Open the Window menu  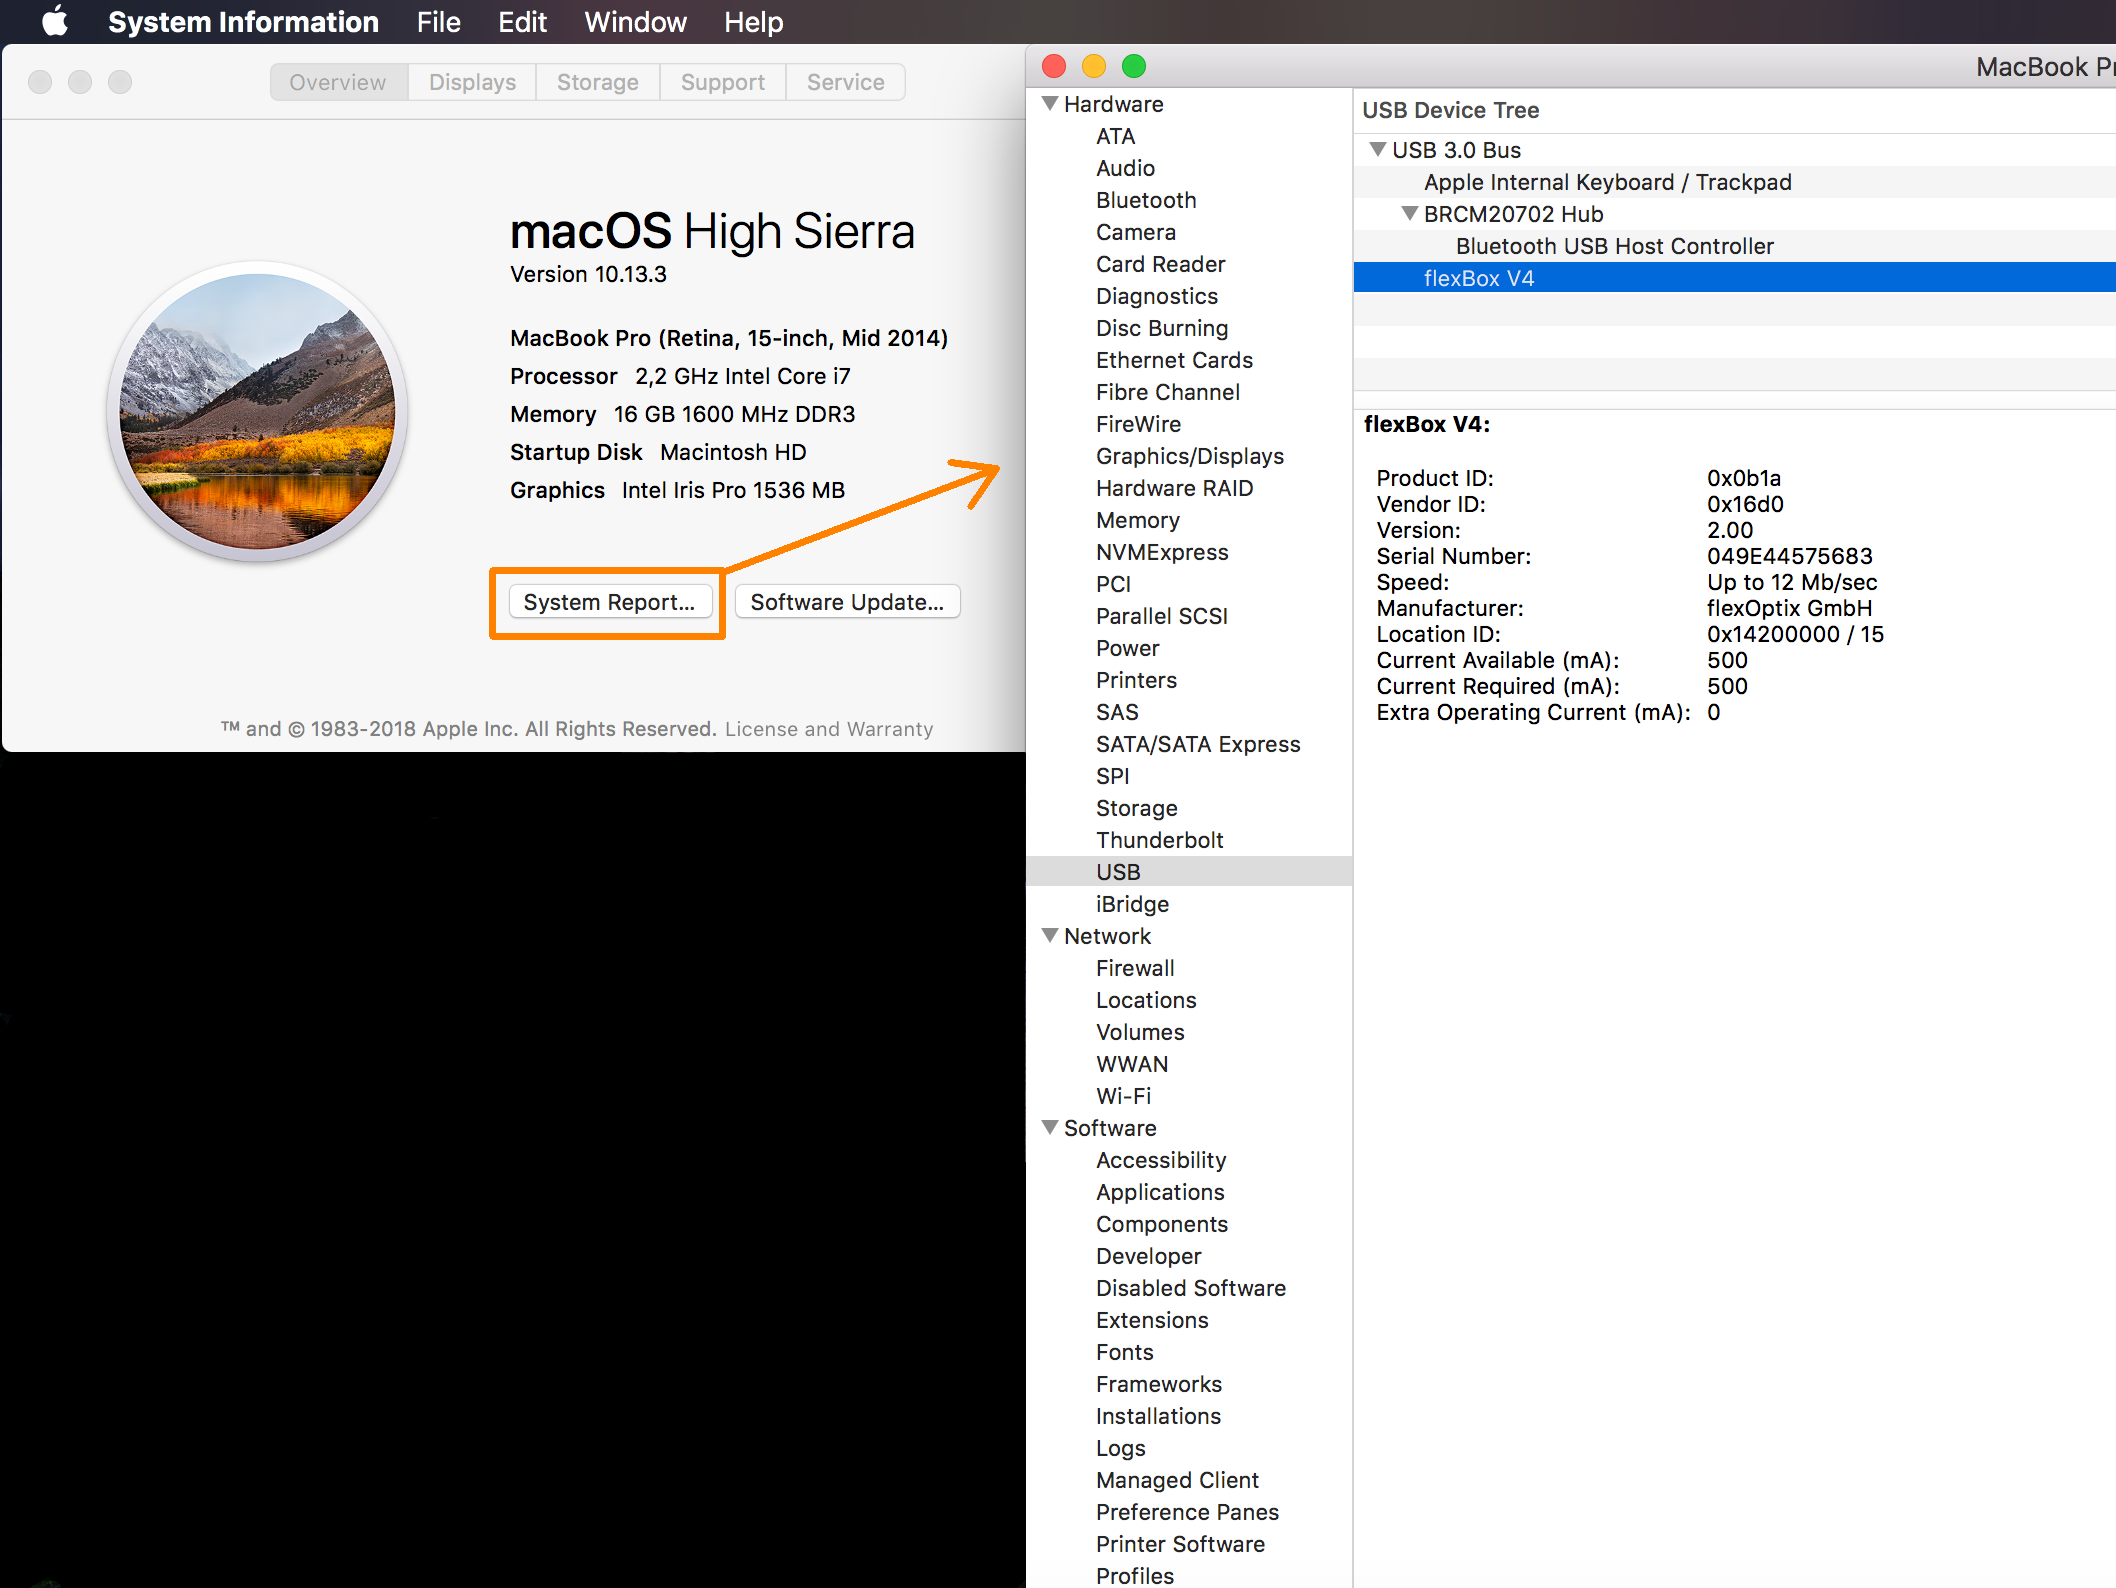pos(635,22)
